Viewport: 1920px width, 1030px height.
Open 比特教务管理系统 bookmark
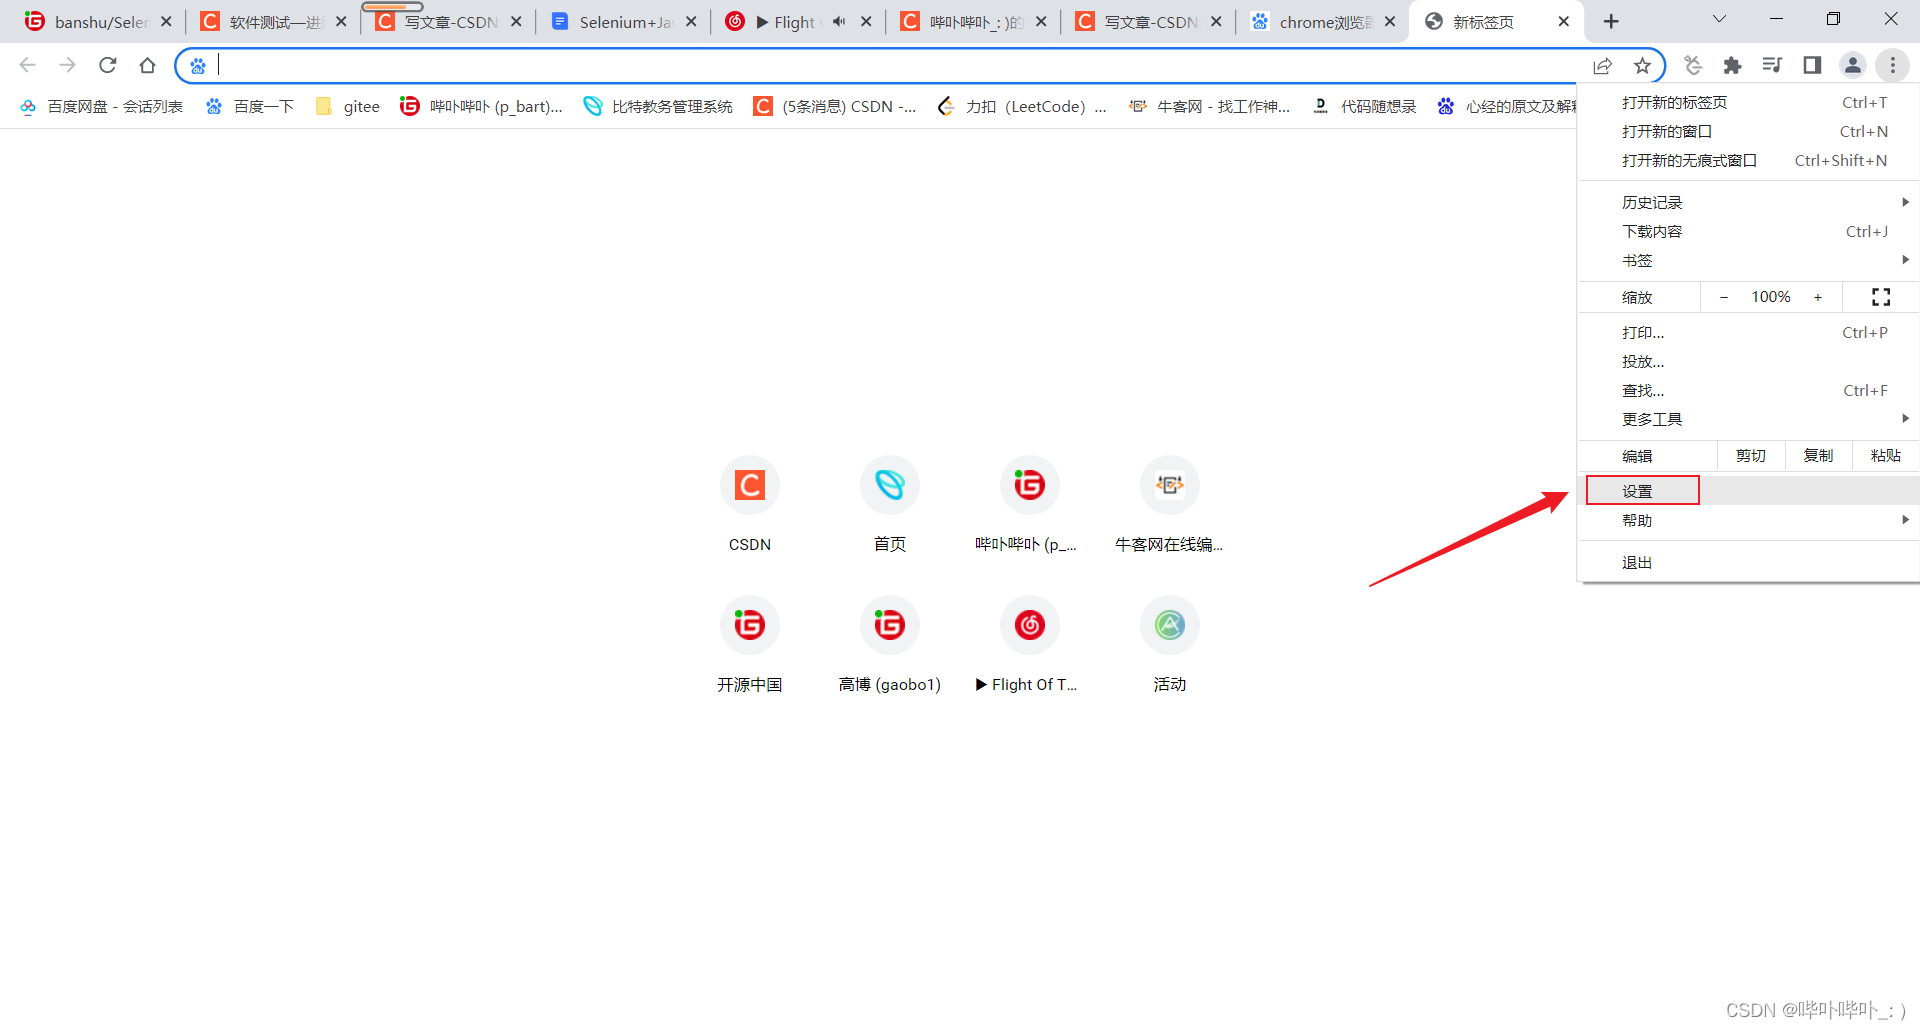tap(658, 106)
